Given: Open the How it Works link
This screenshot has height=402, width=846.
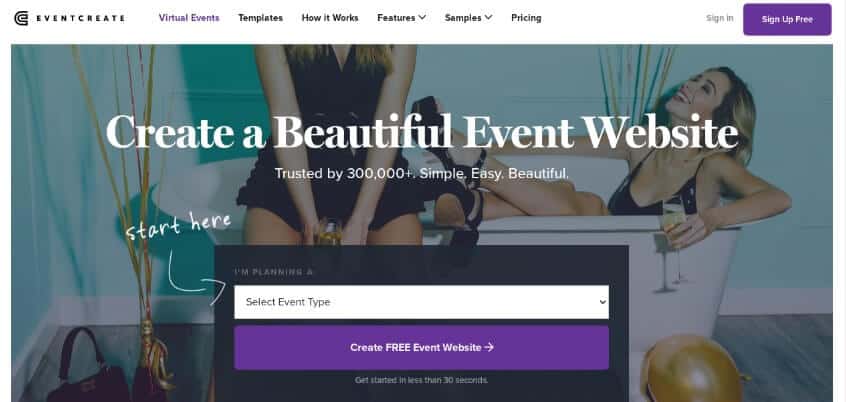Looking at the screenshot, I should pos(330,18).
